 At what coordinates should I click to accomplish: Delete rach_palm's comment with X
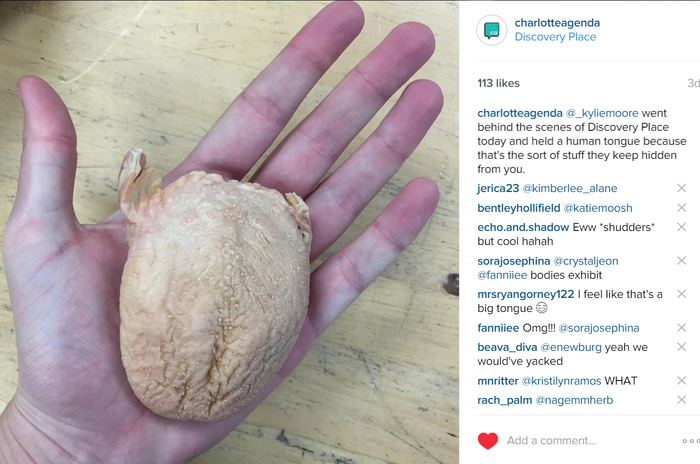pos(681,400)
